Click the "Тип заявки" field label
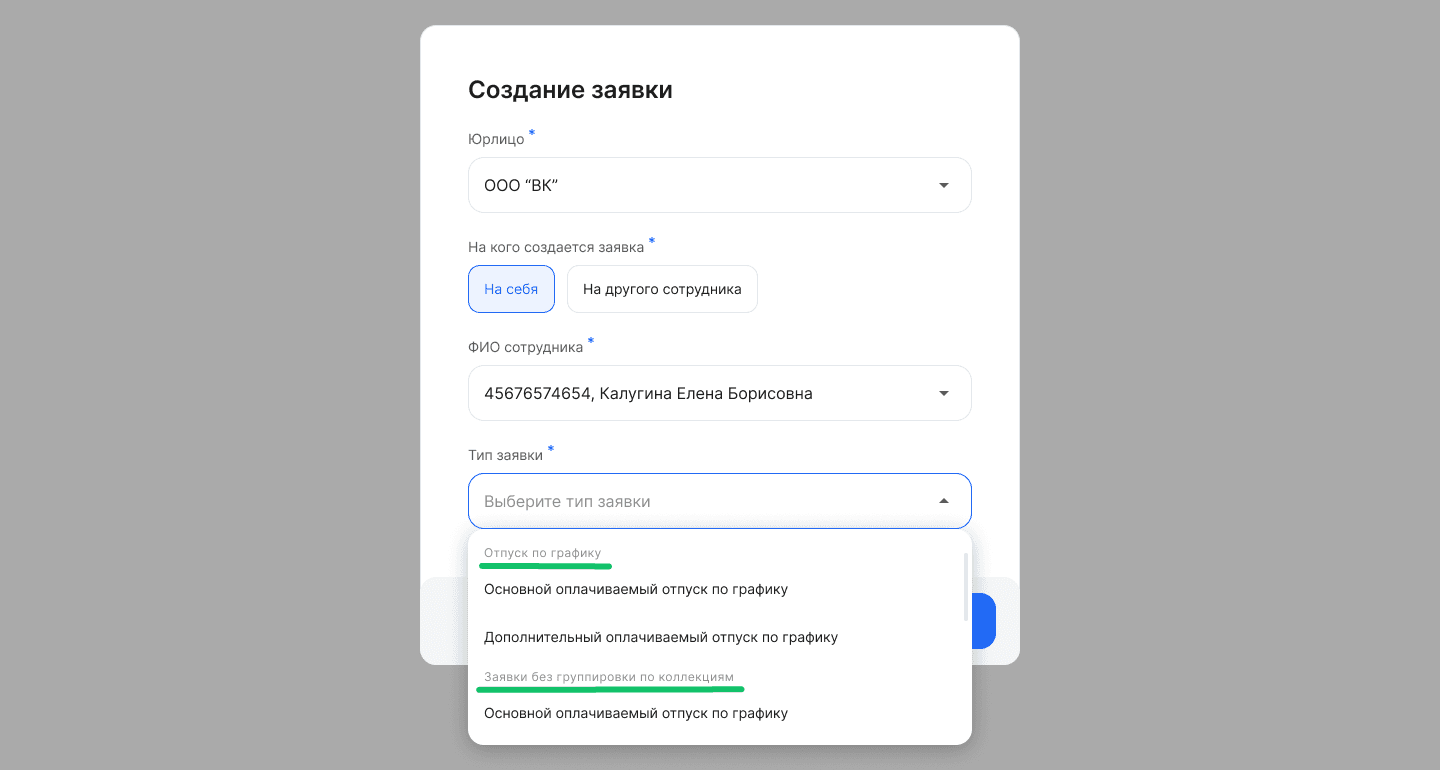Image resolution: width=1440 pixels, height=770 pixels. tap(505, 455)
